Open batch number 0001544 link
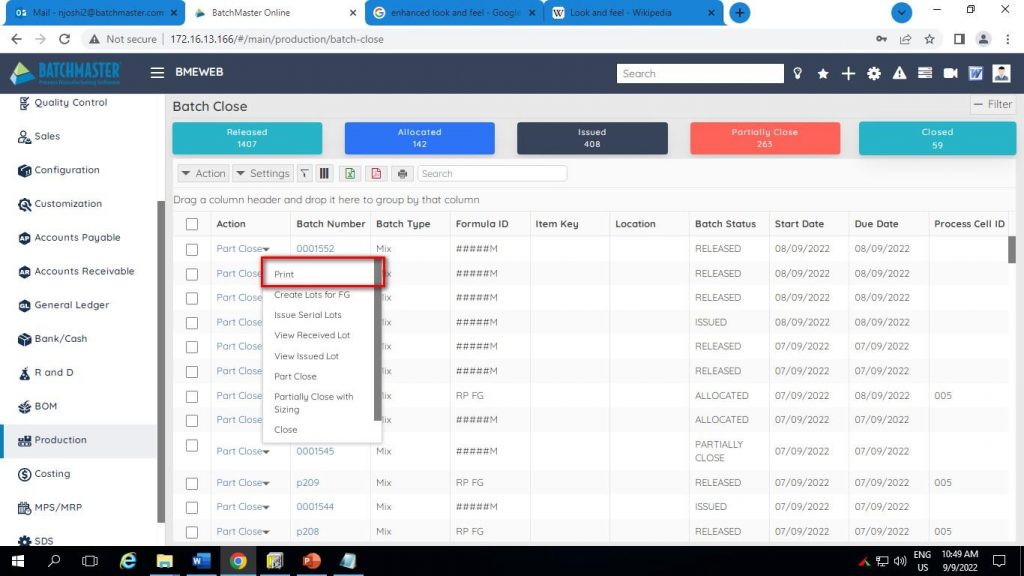The height and width of the screenshot is (576, 1024). click(x=315, y=507)
